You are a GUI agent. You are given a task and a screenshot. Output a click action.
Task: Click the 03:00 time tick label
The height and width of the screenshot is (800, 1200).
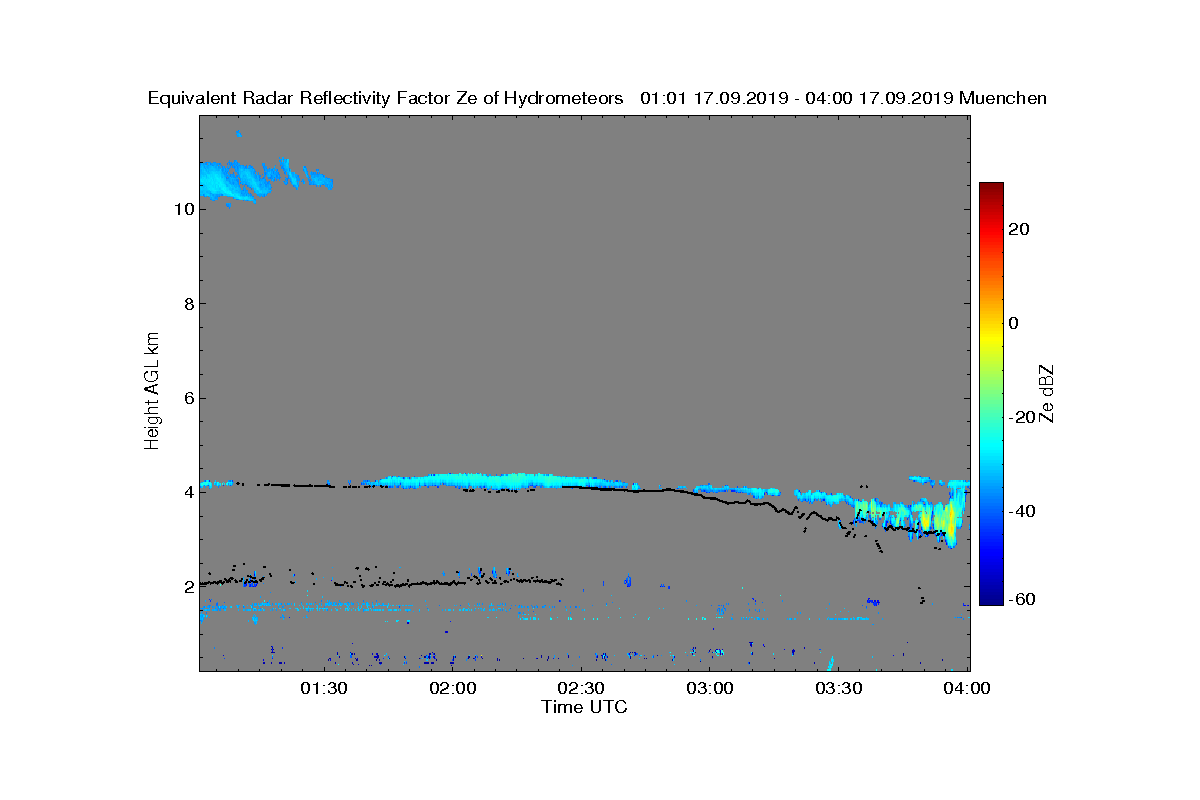point(712,688)
